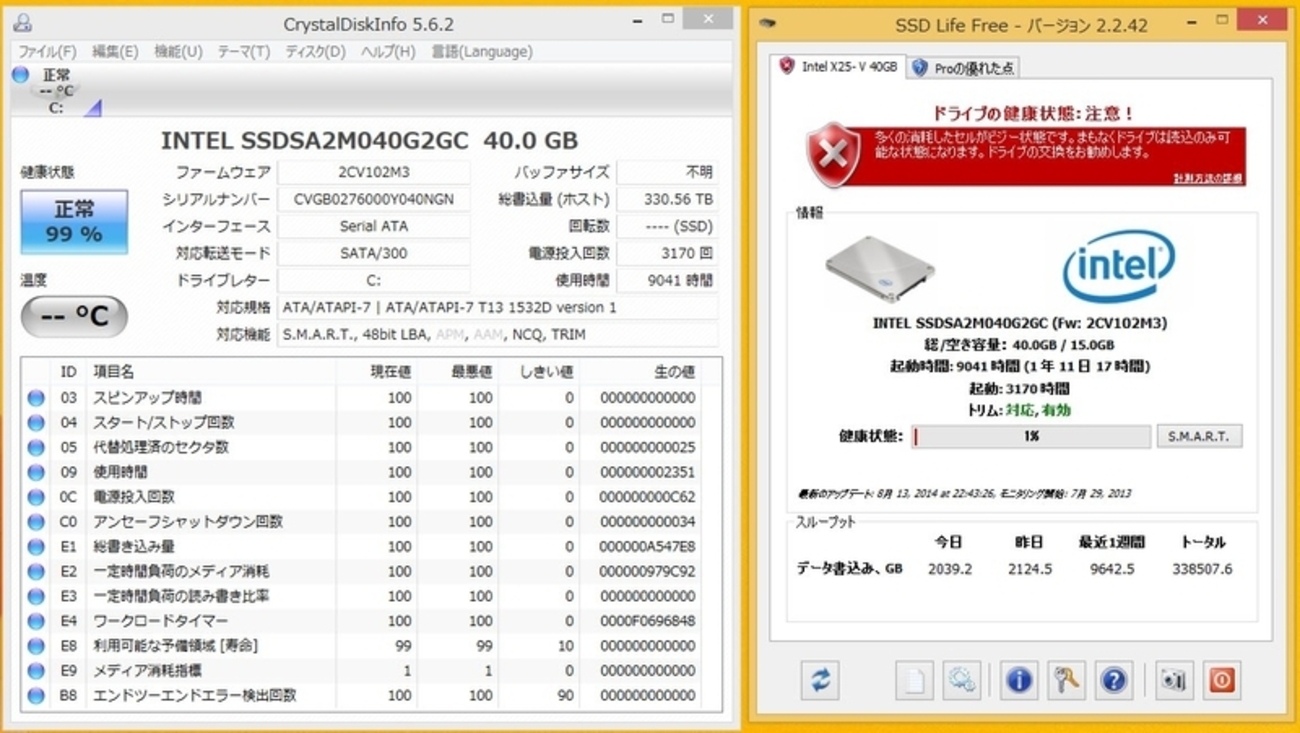Select the raw value 000000002351
This screenshot has width=1300, height=733.
pos(647,472)
